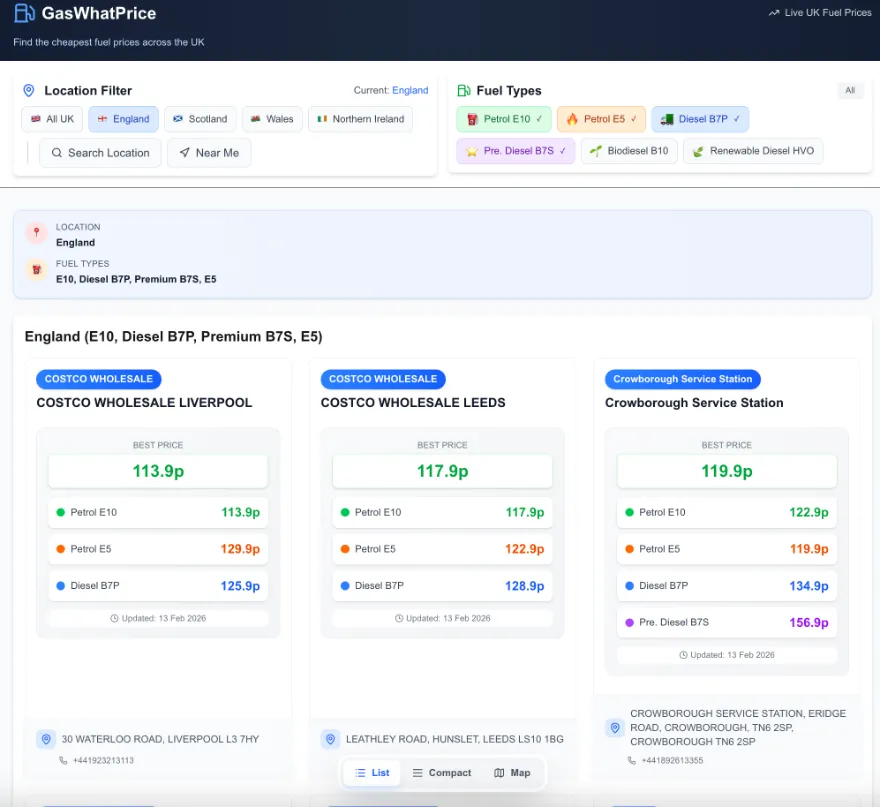880x807 pixels.
Task: Switch to the Compact view tab
Action: click(x=441, y=773)
